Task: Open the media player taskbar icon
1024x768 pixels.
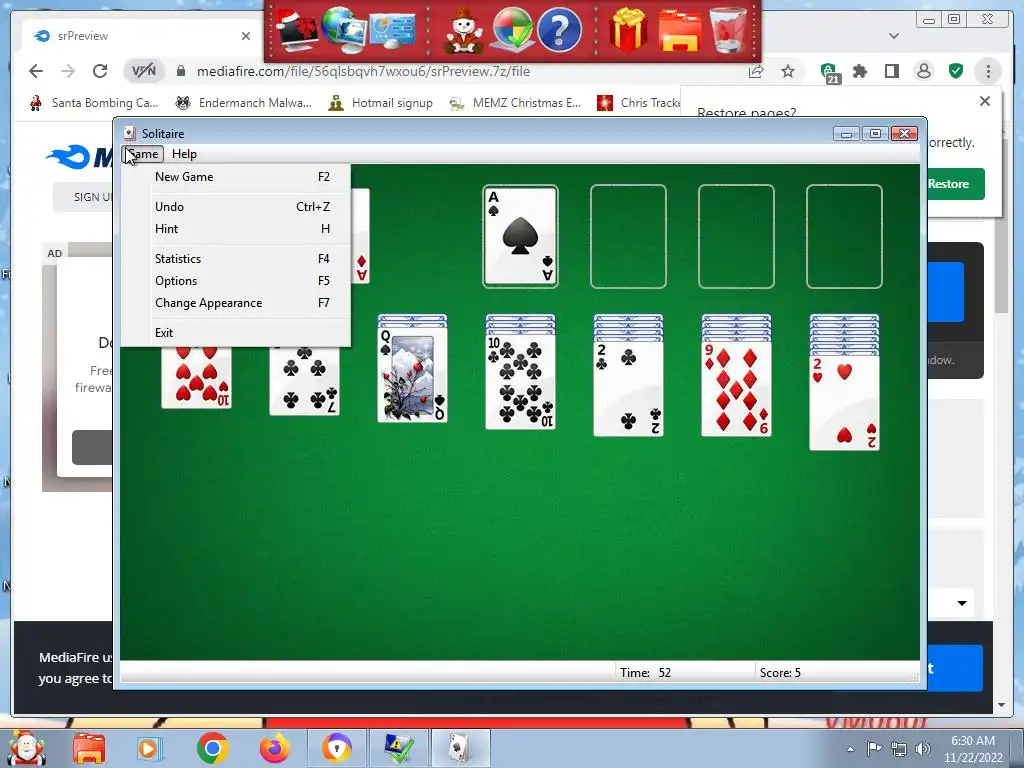Action: (148, 749)
